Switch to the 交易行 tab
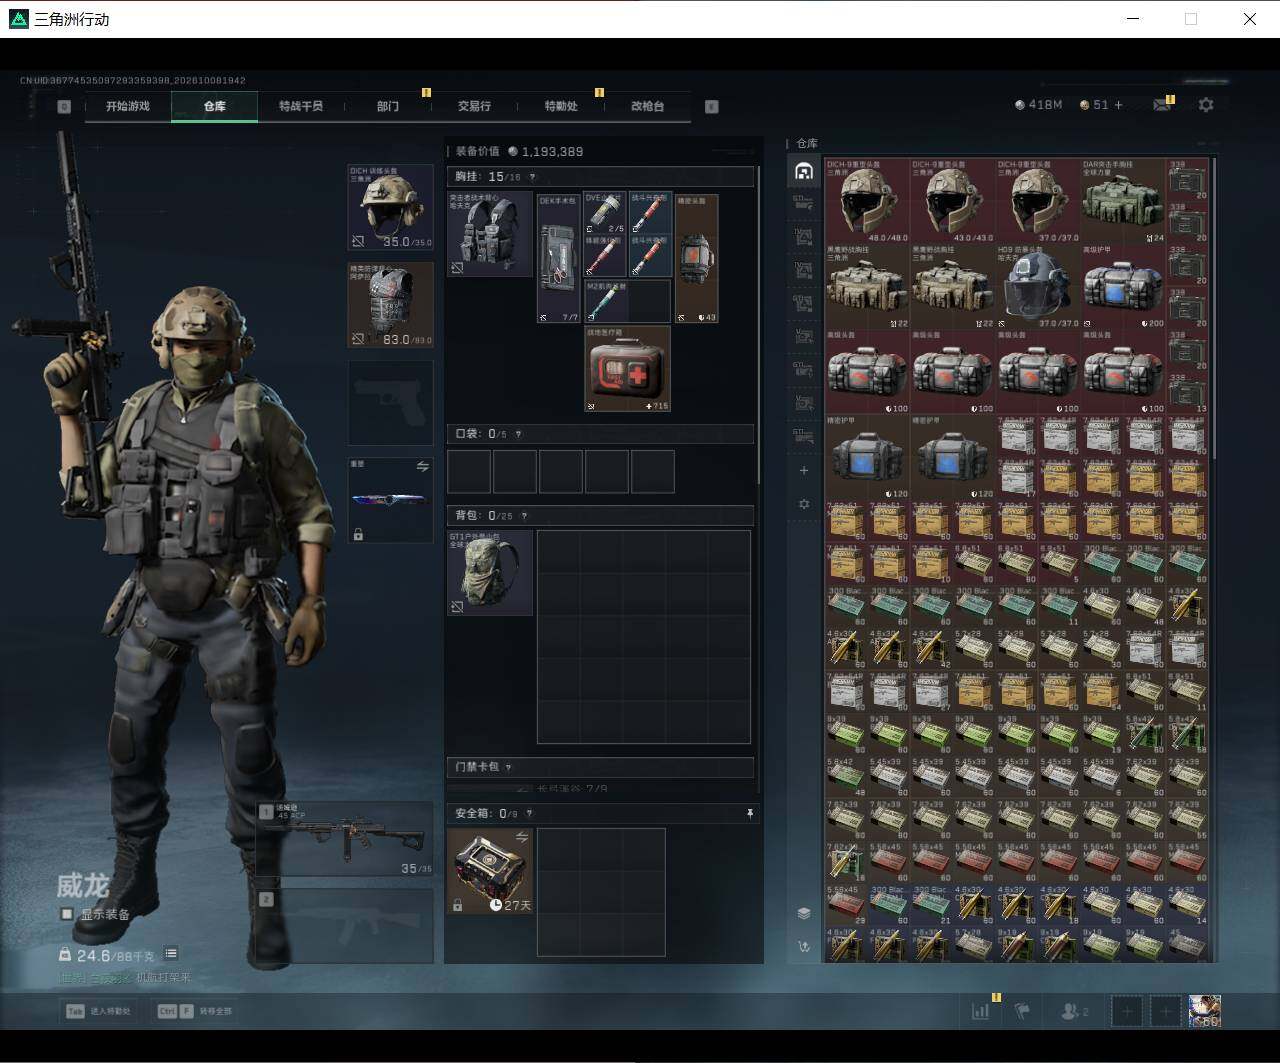Viewport: 1280px width, 1063px height. point(474,106)
